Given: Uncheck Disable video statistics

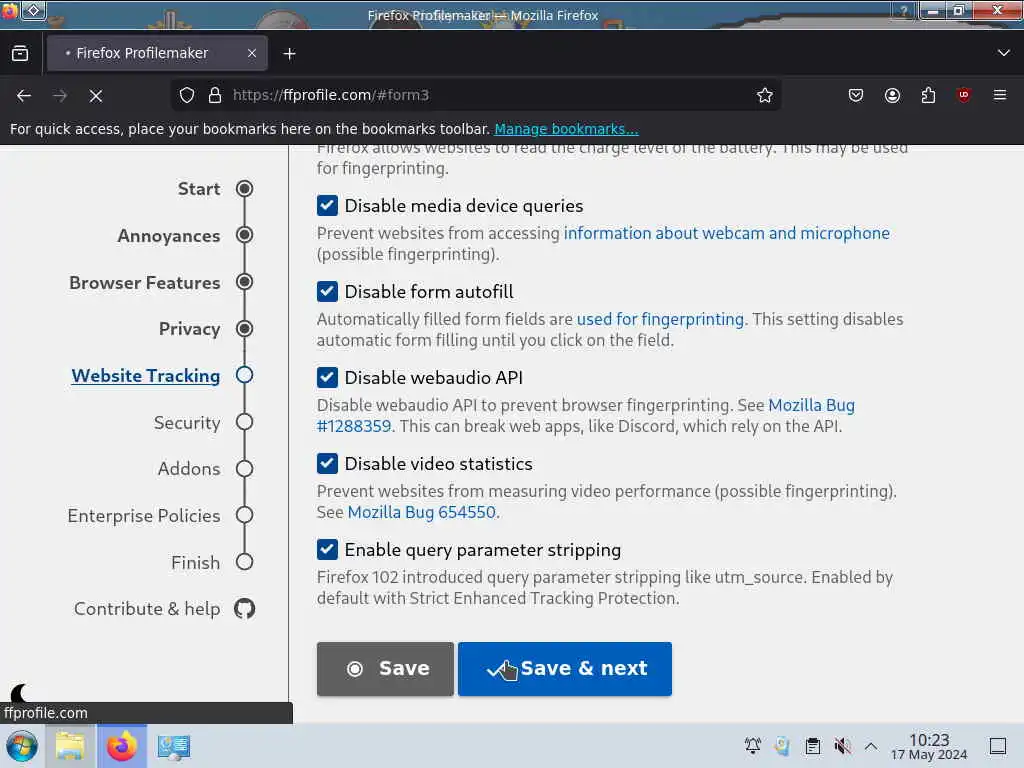Looking at the screenshot, I should tap(327, 464).
